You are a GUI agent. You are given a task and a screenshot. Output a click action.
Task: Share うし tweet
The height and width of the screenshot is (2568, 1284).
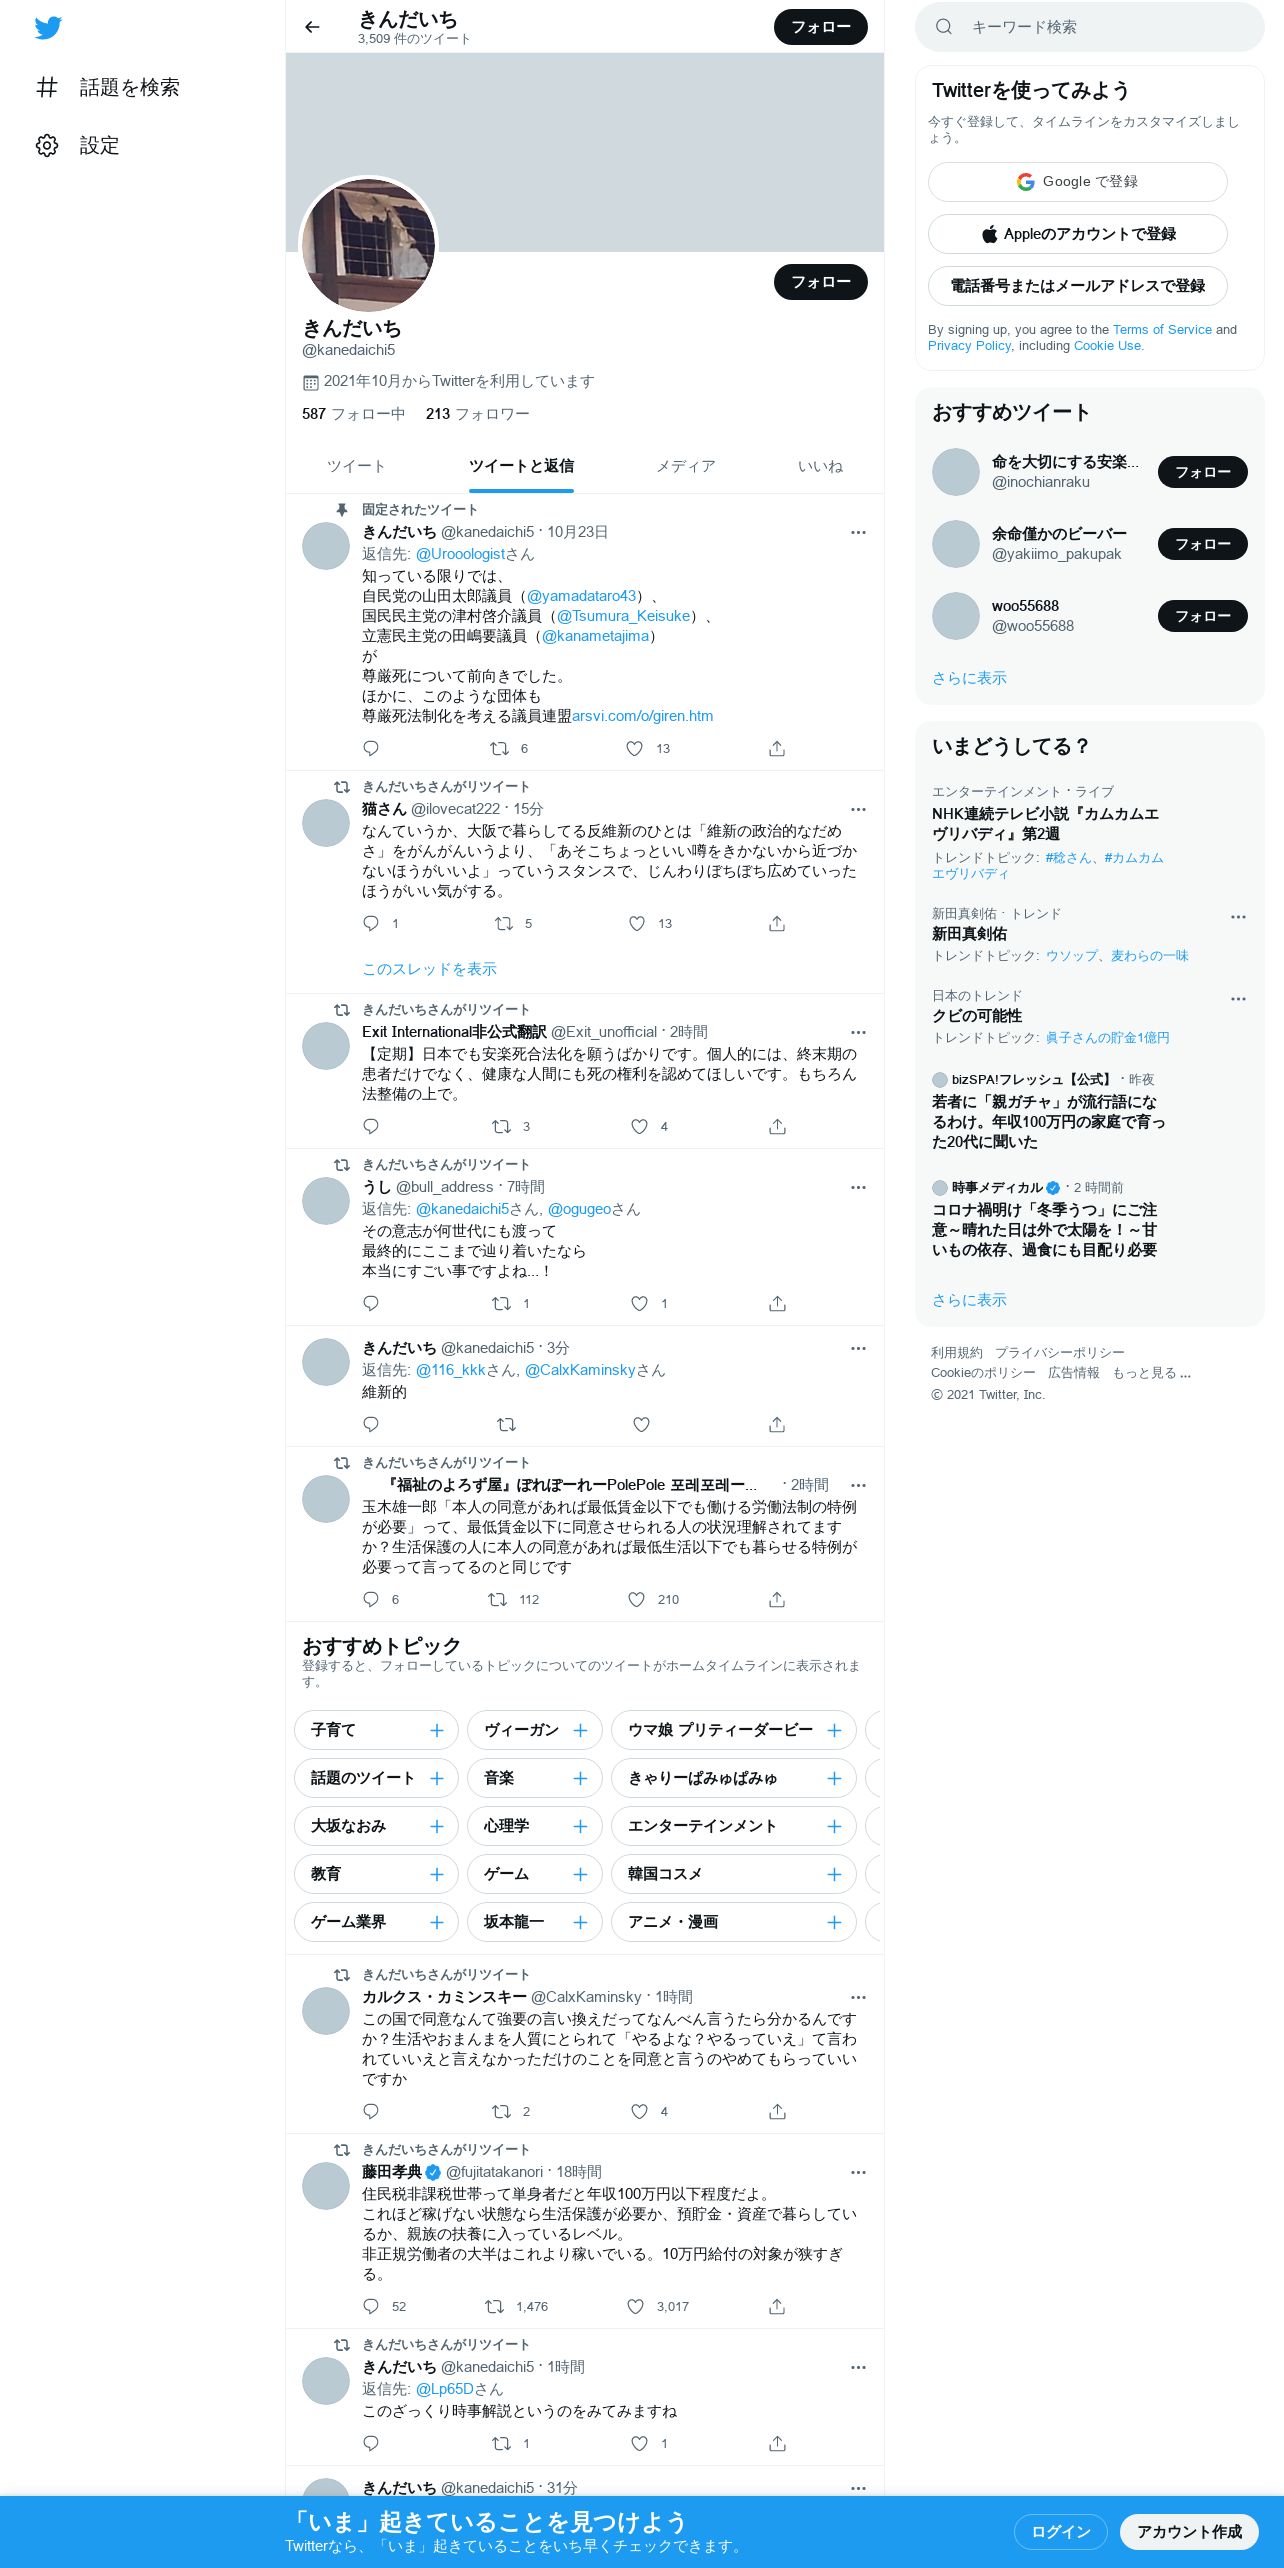(x=777, y=1303)
